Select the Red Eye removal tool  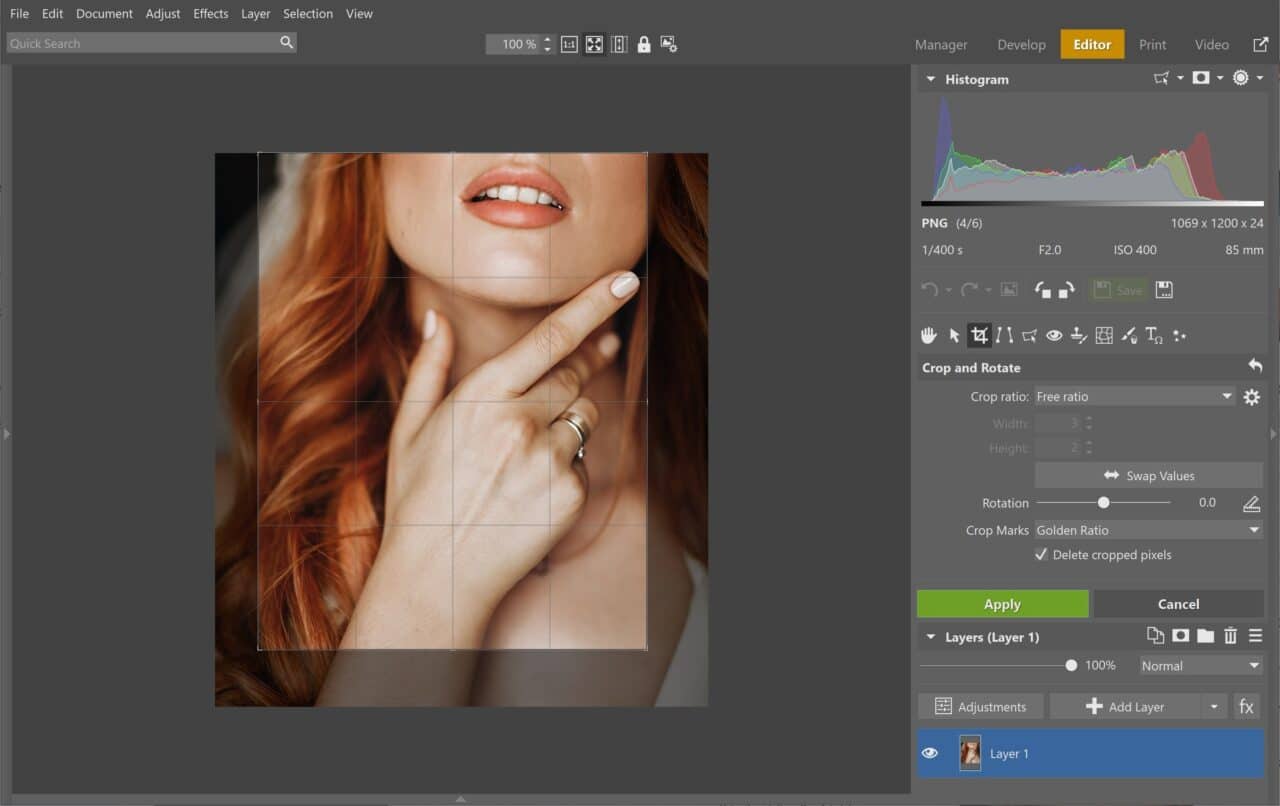pos(1054,335)
